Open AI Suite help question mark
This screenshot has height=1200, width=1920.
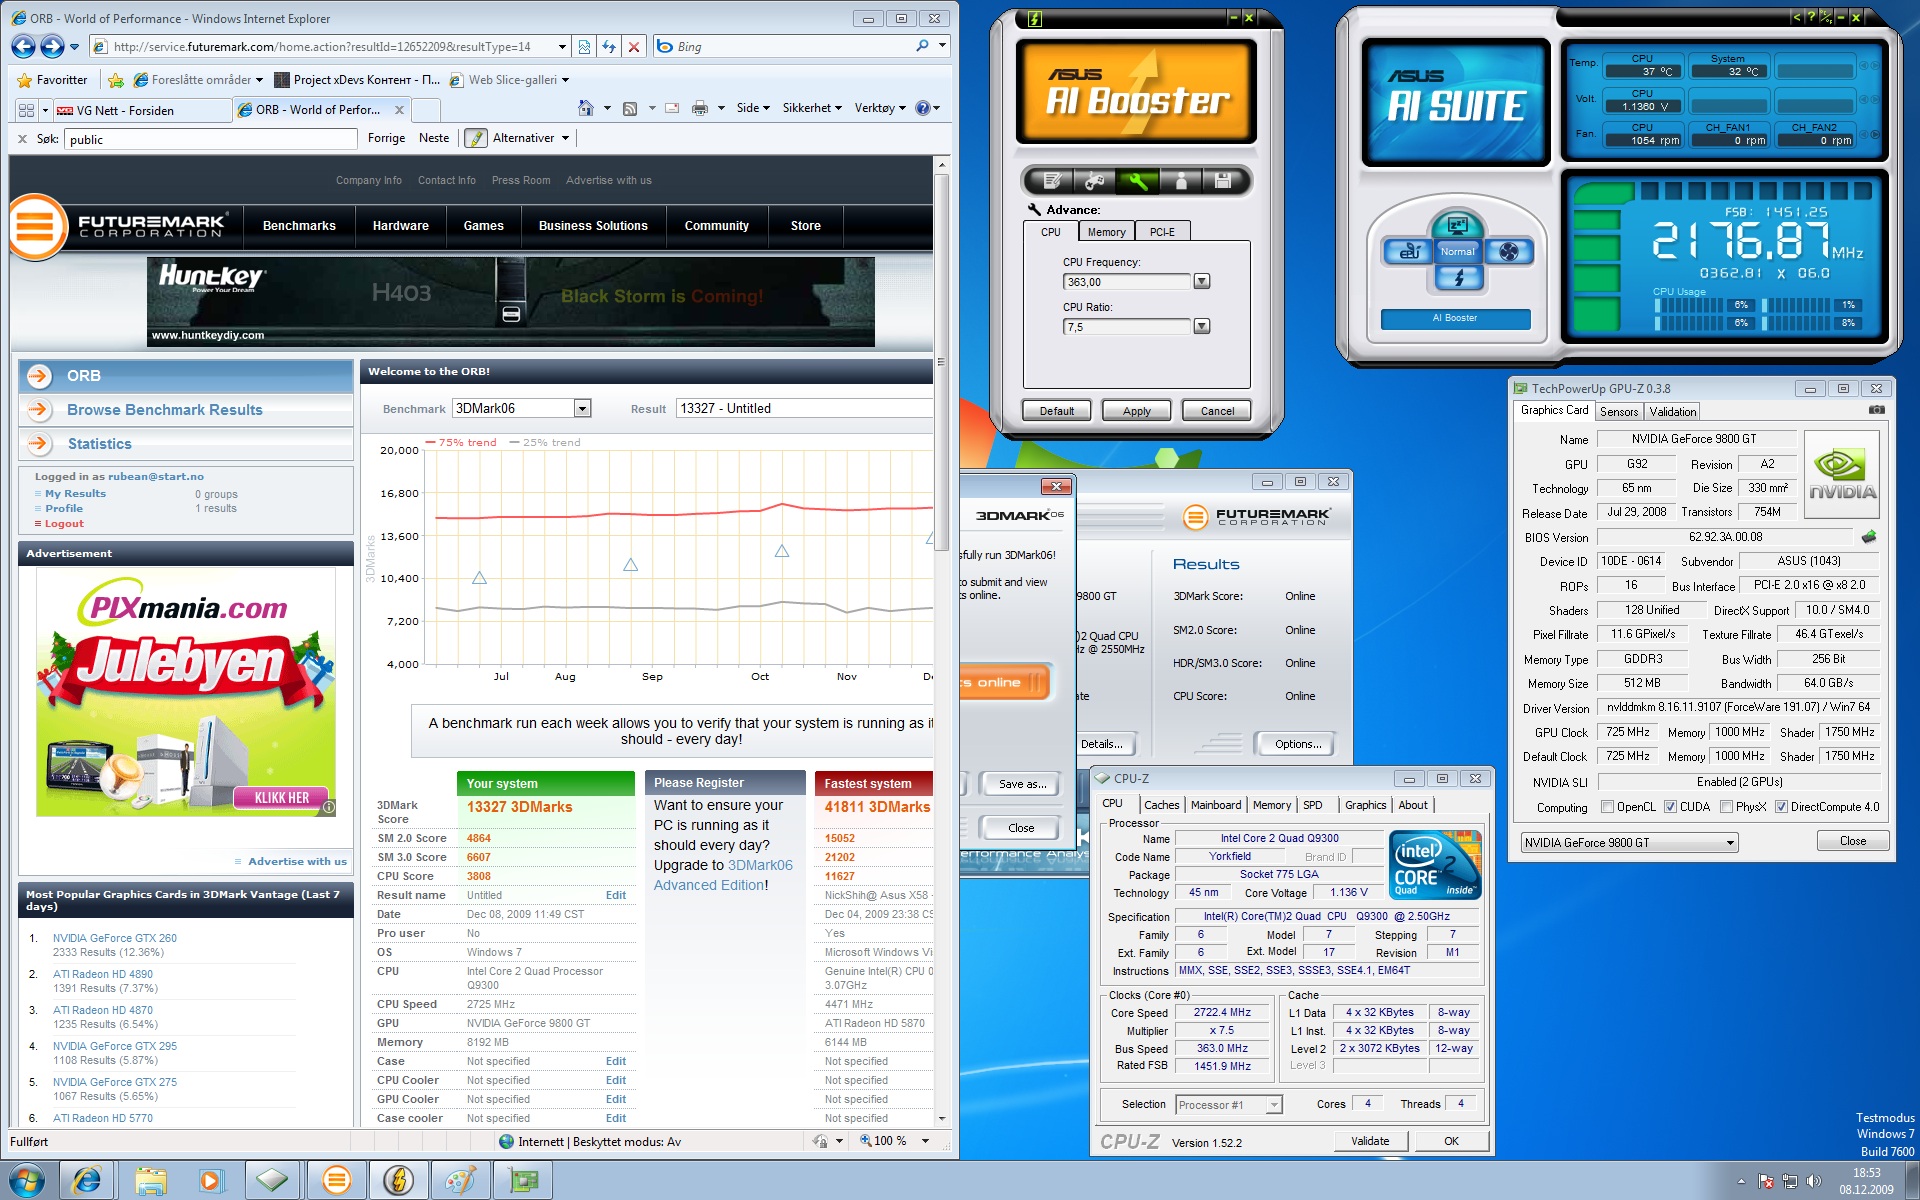tap(1811, 16)
